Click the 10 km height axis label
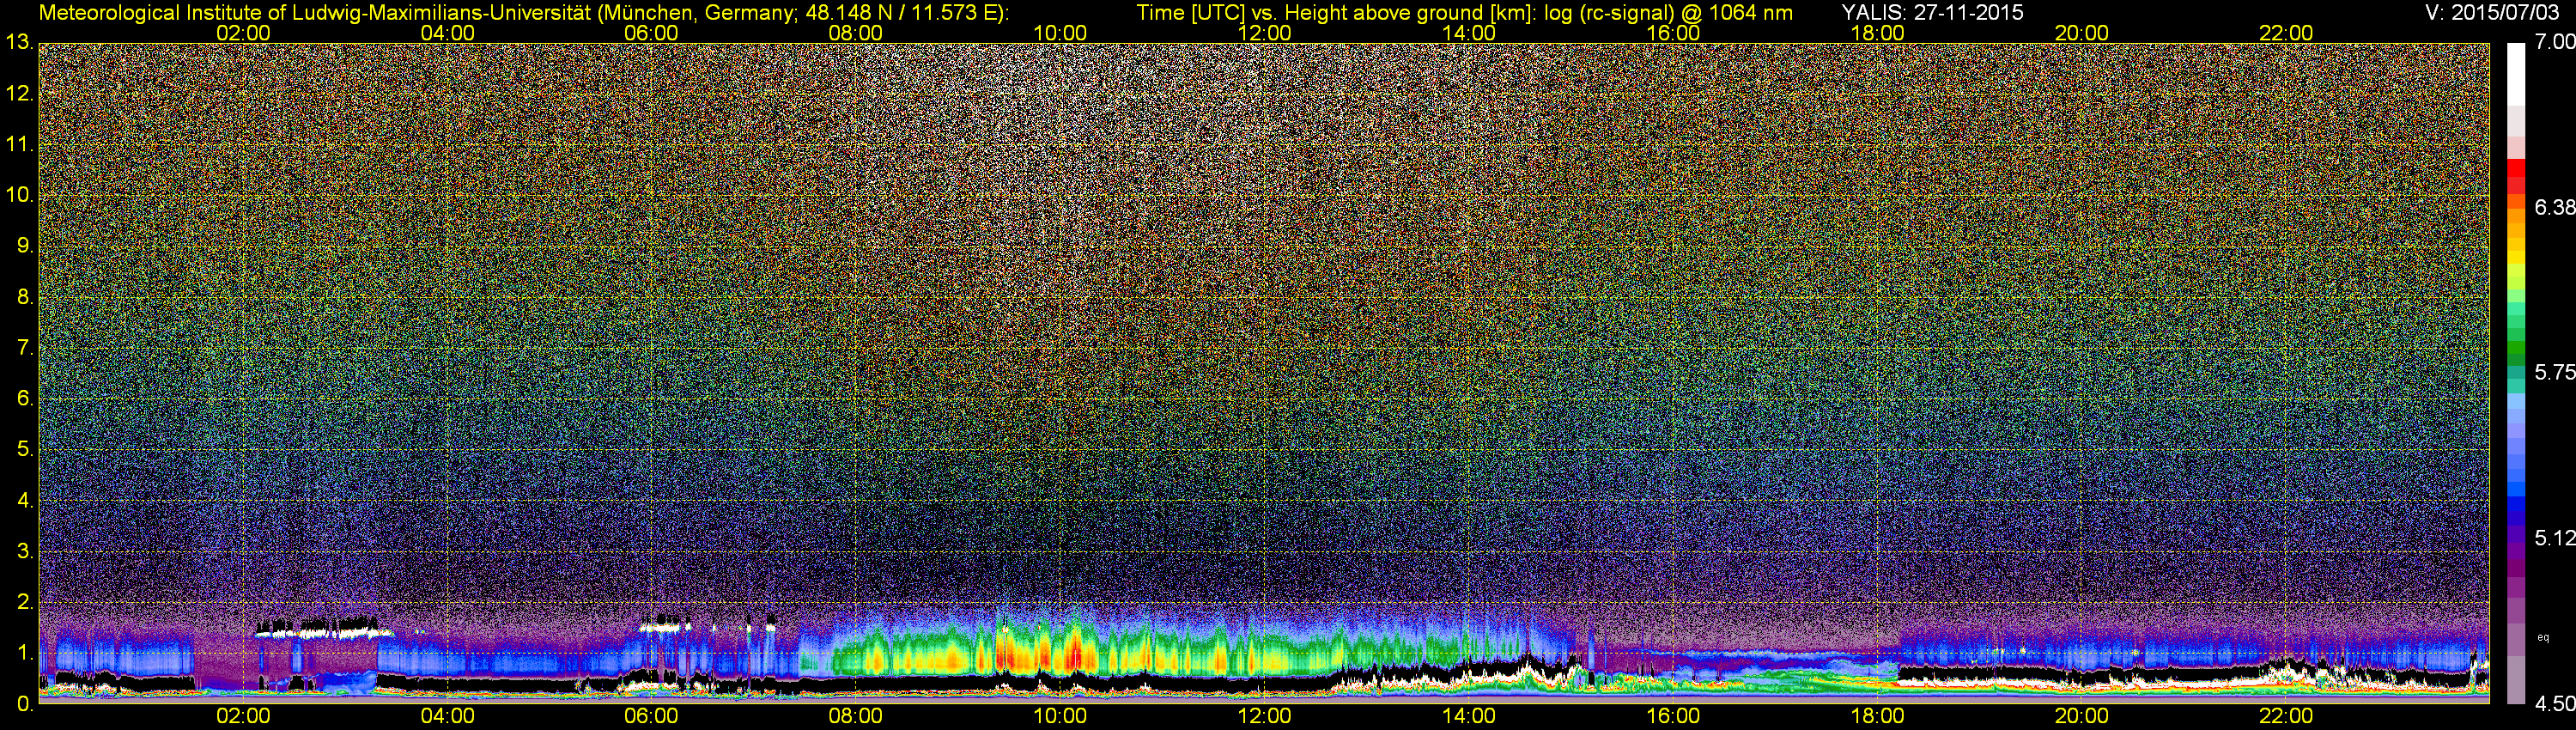The image size is (2576, 730). [x=19, y=195]
